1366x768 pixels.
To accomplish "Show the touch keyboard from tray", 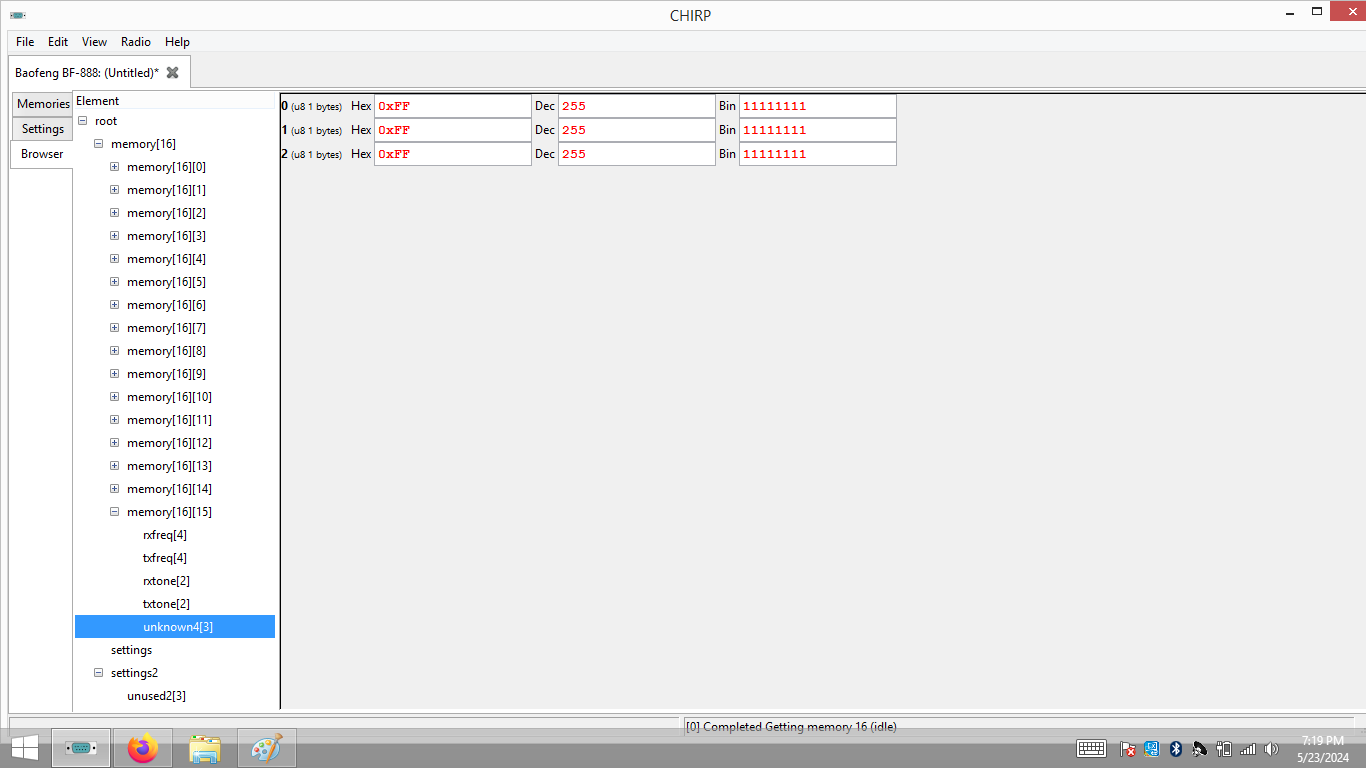I will pos(1091,748).
